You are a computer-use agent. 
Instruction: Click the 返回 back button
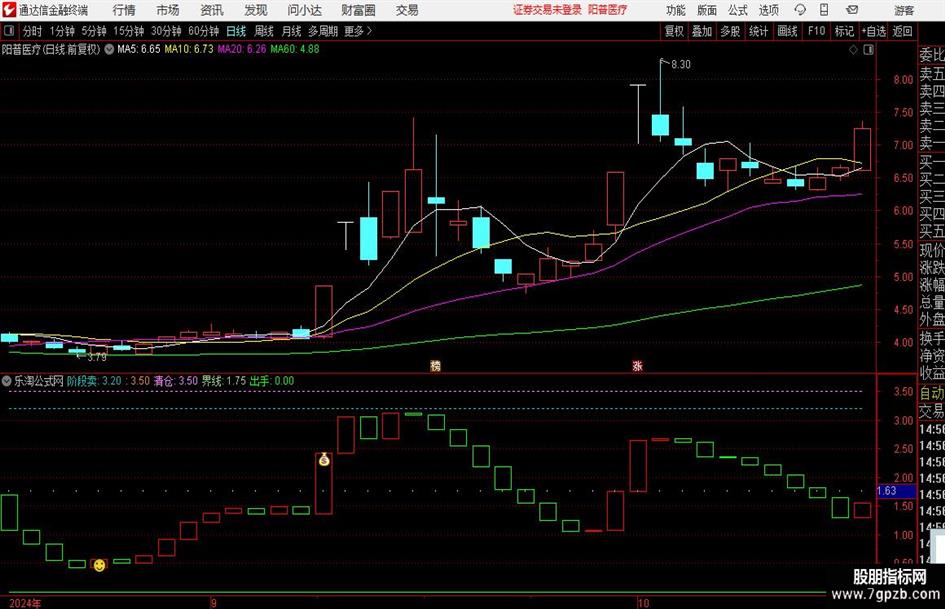(902, 31)
